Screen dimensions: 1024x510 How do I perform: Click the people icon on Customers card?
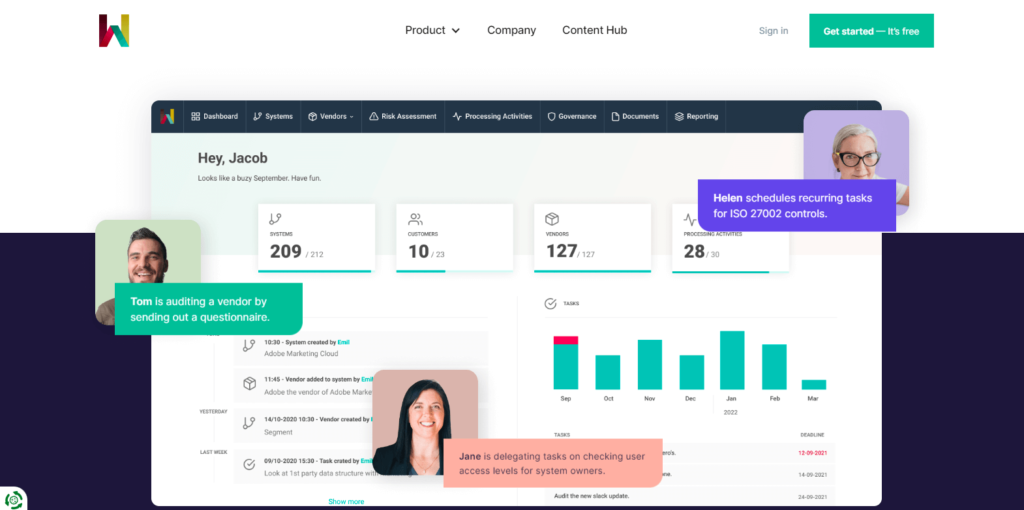pos(415,219)
